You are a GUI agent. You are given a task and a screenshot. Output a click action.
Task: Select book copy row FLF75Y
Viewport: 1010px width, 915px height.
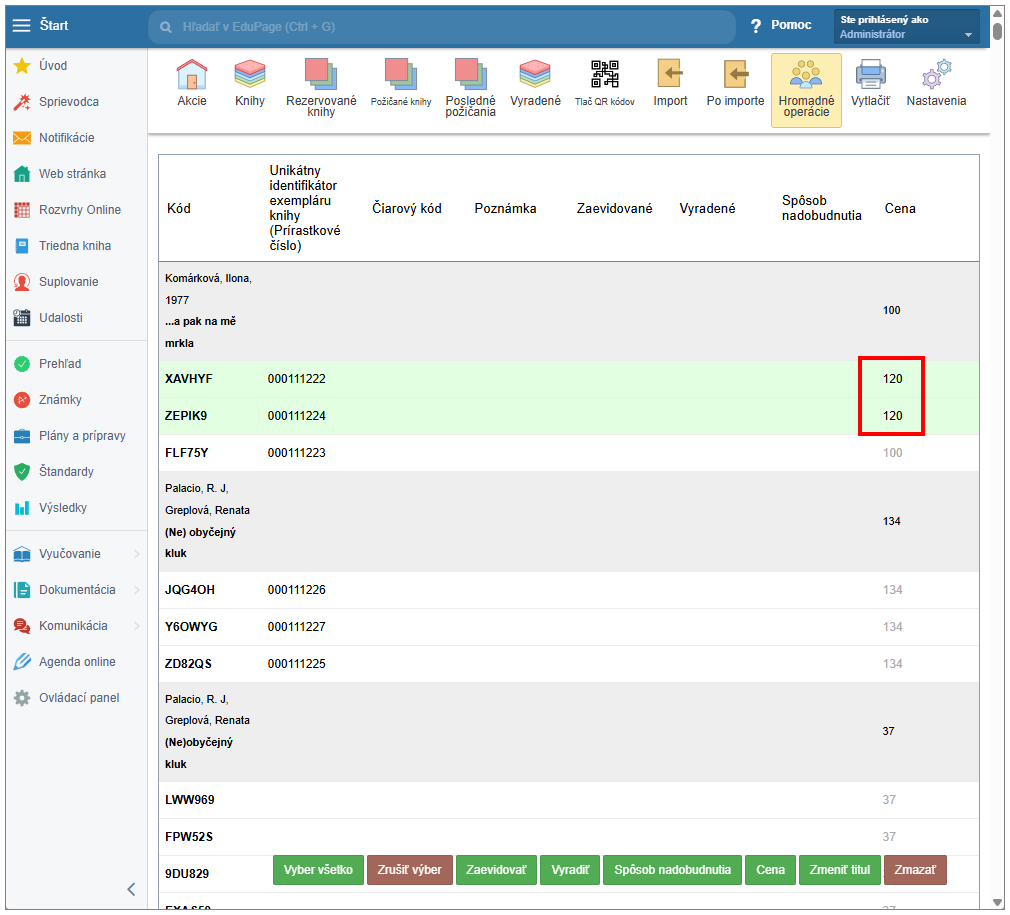click(187, 453)
